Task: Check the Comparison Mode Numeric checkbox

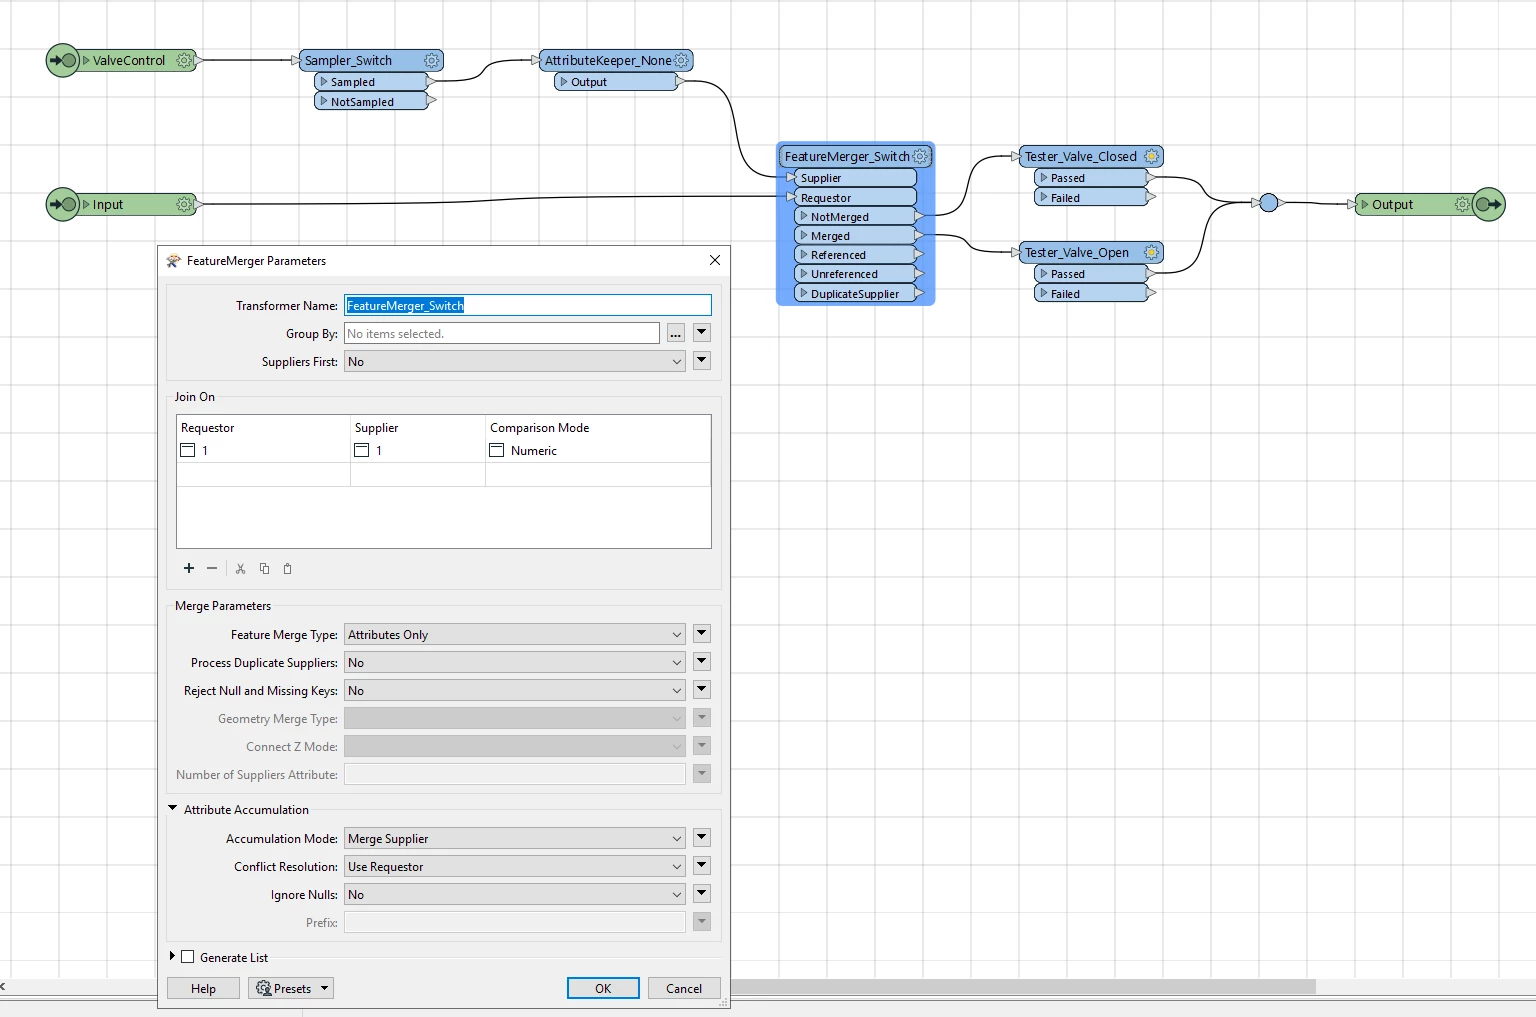Action: pos(496,450)
